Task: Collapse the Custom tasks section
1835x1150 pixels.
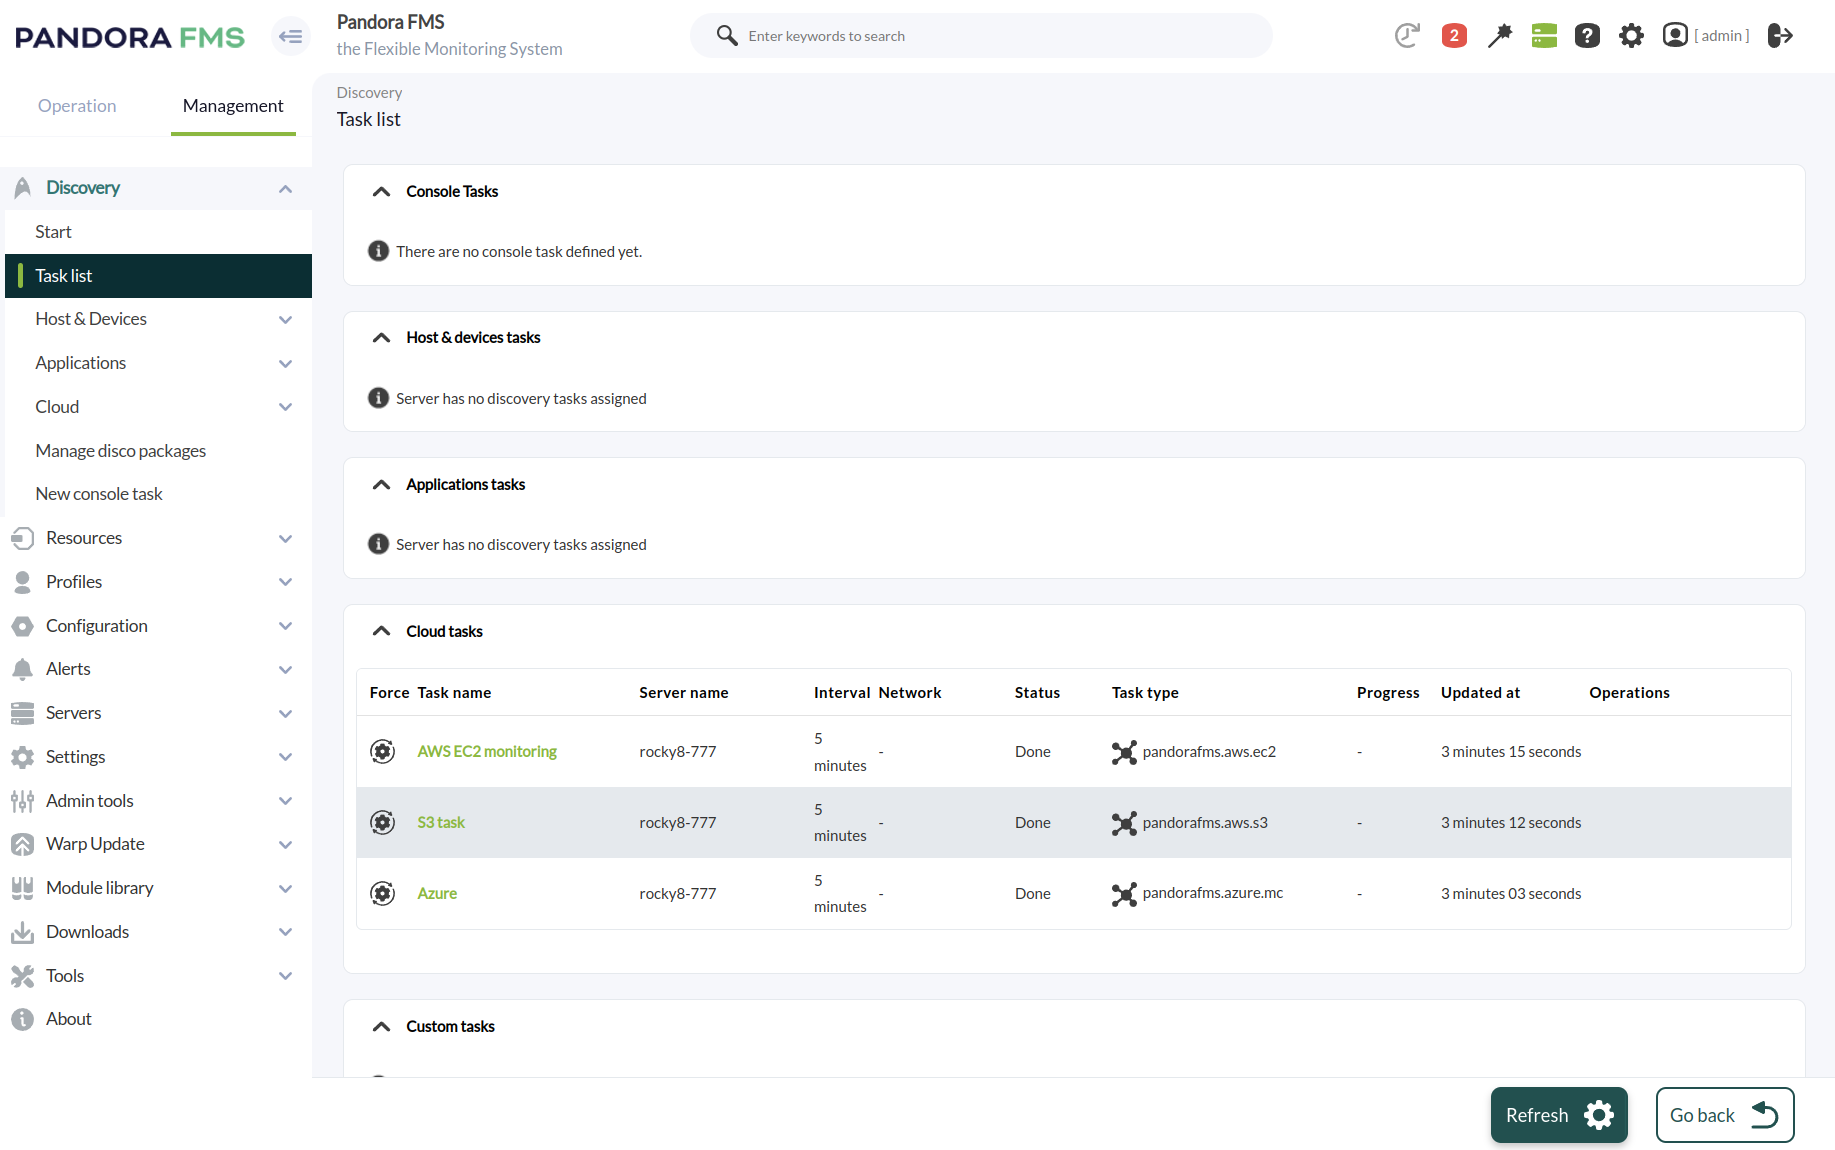Action: tap(381, 1027)
